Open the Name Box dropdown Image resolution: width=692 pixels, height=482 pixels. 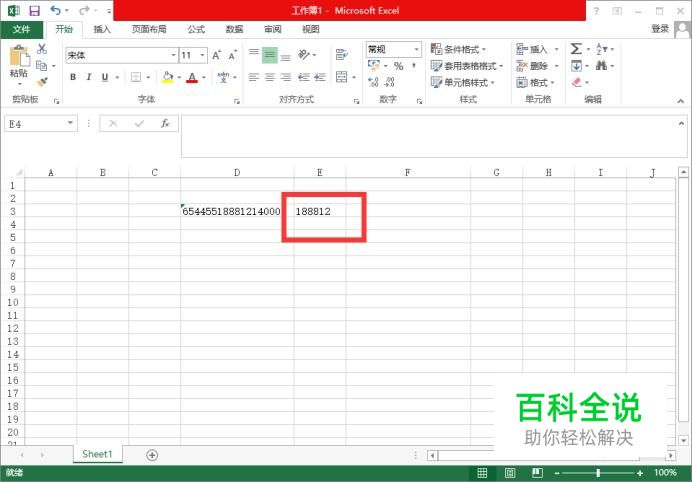[70, 123]
